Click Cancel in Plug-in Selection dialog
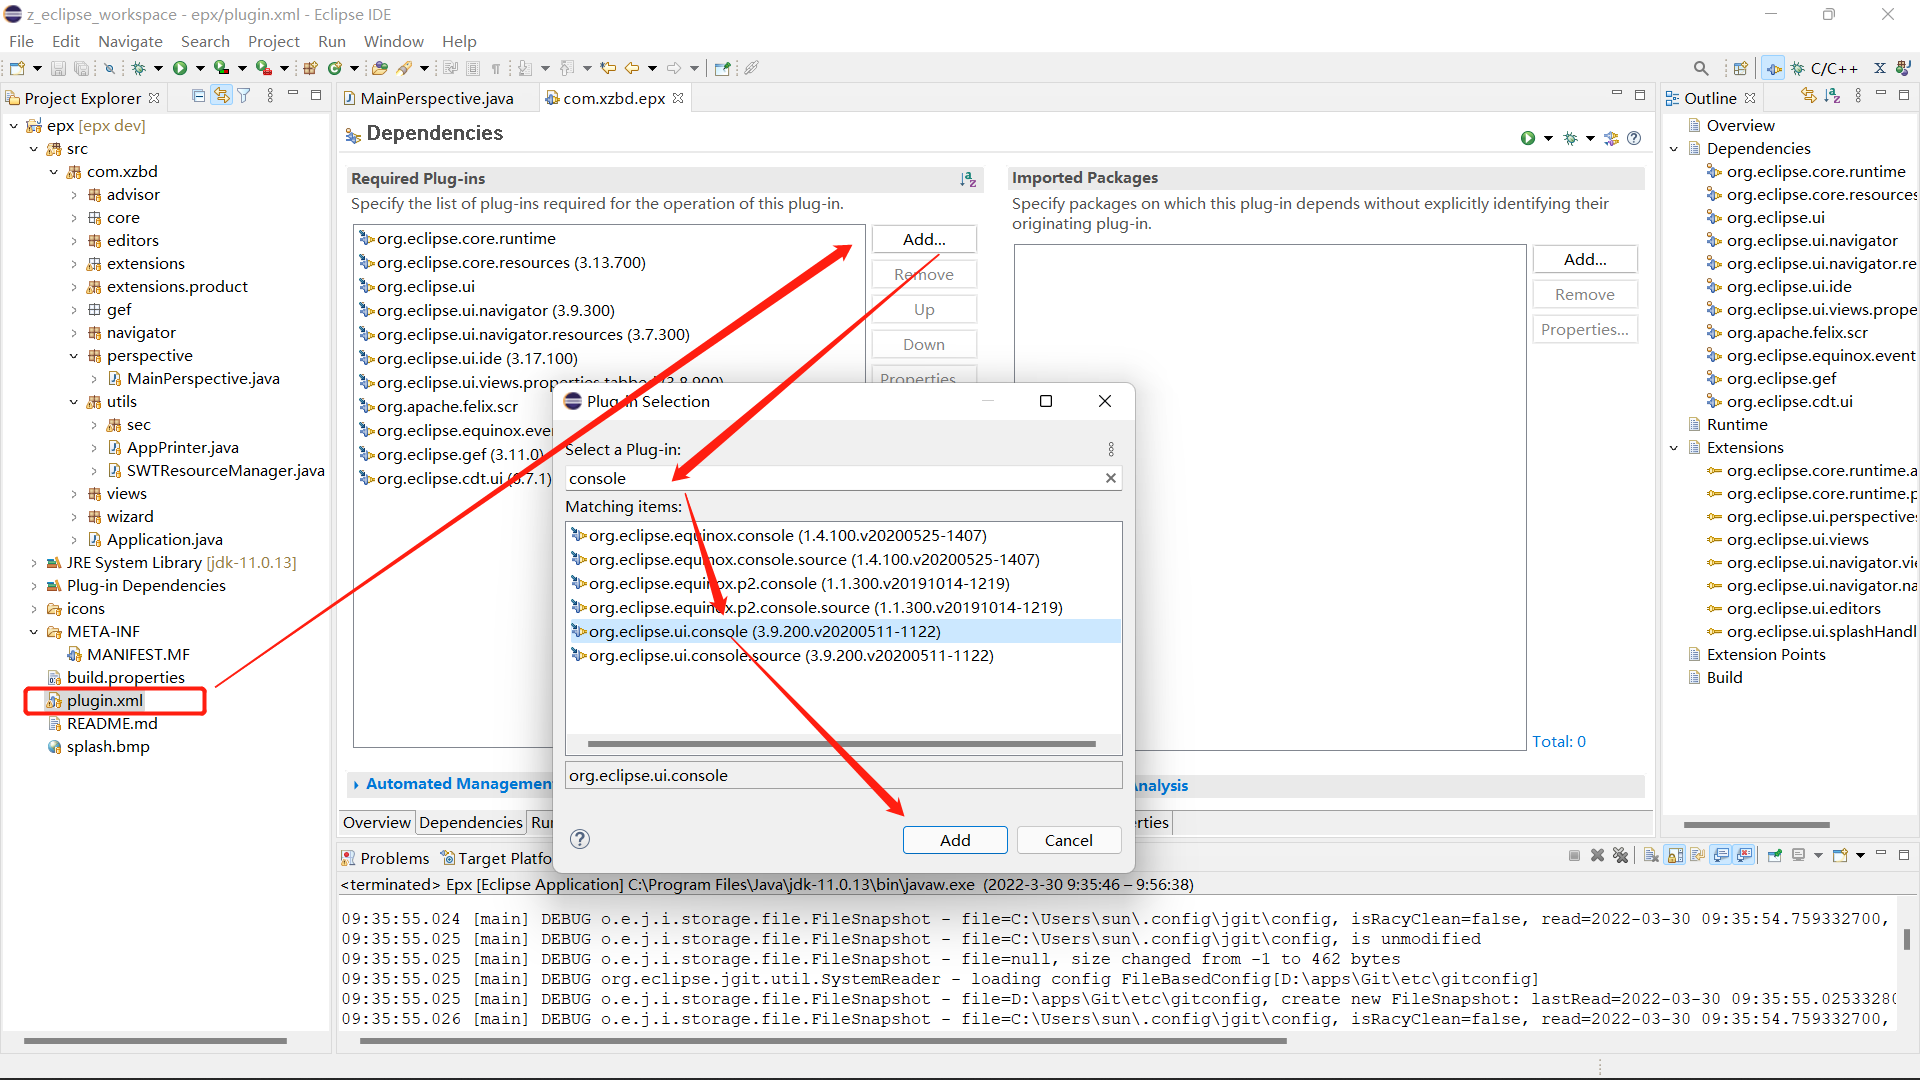1920x1080 pixels. pyautogui.click(x=1068, y=840)
